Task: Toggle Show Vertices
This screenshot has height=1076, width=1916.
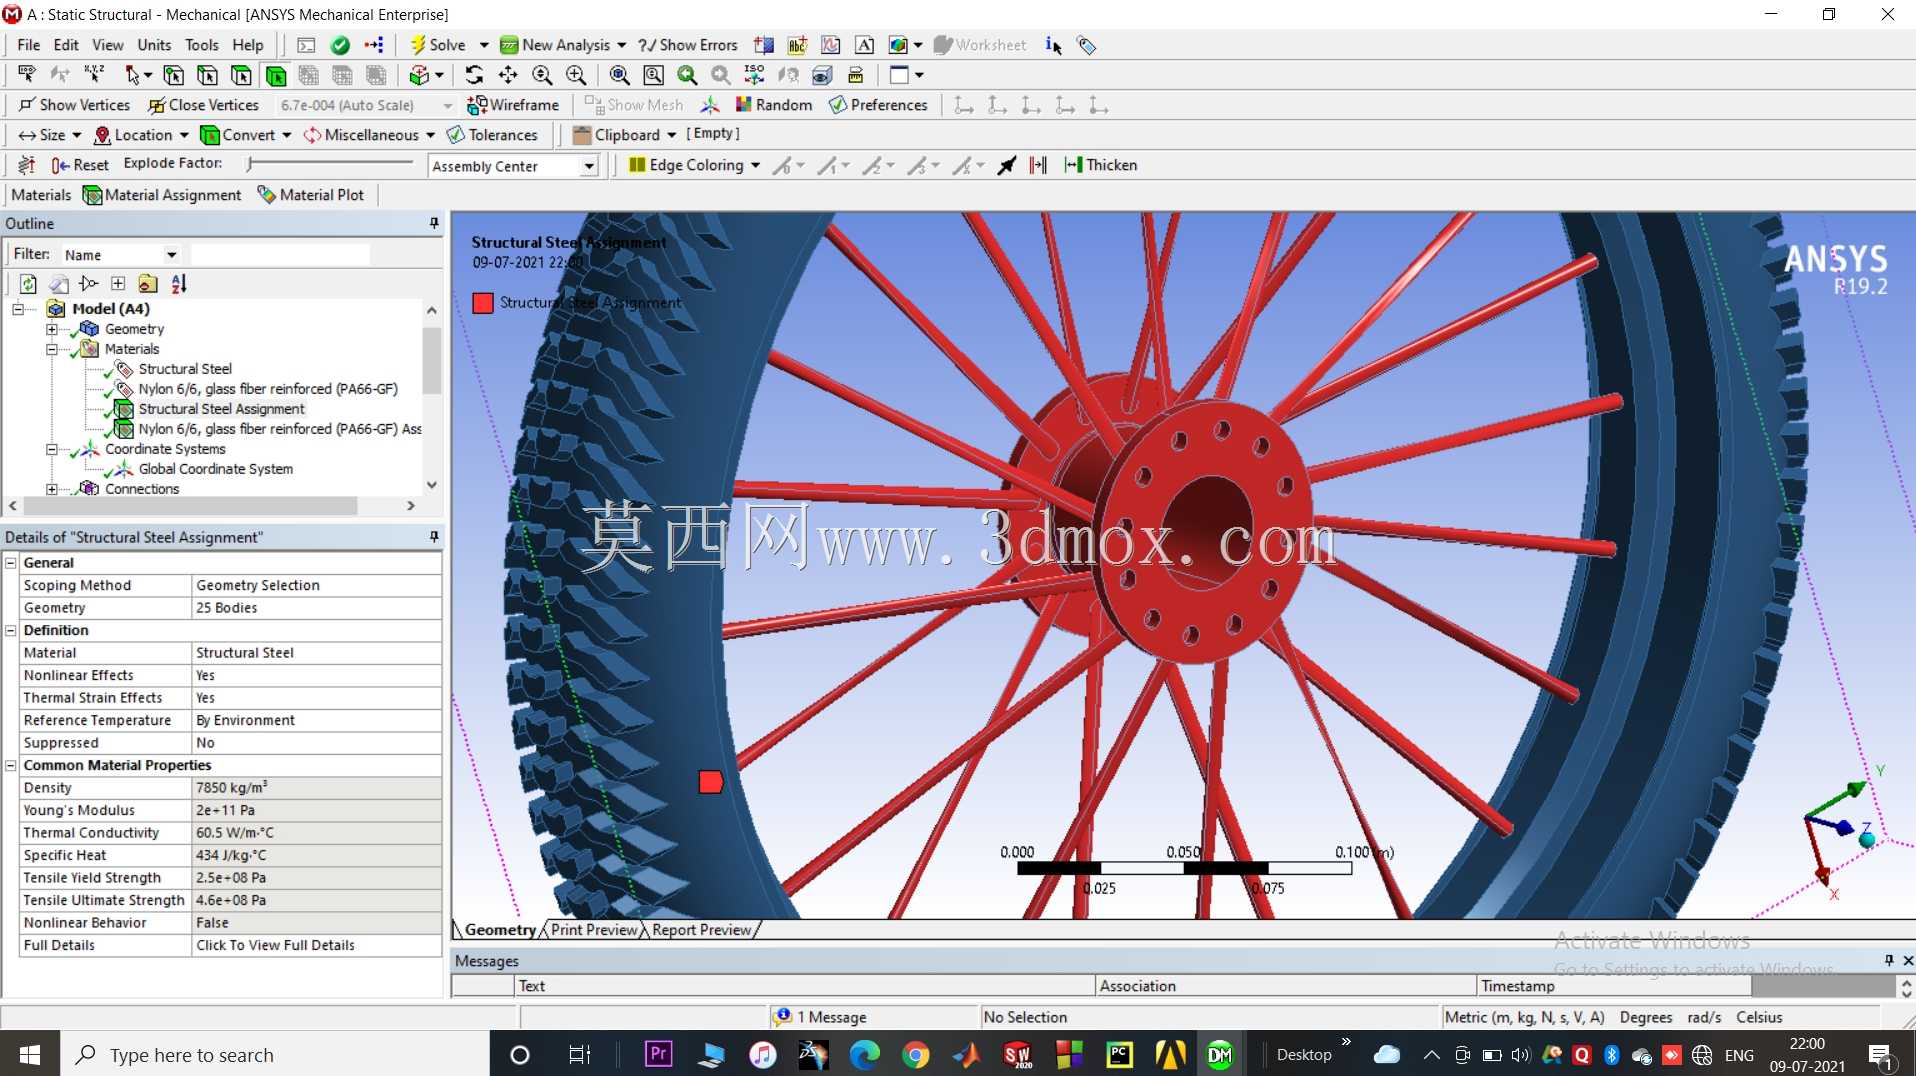Action: [x=74, y=105]
